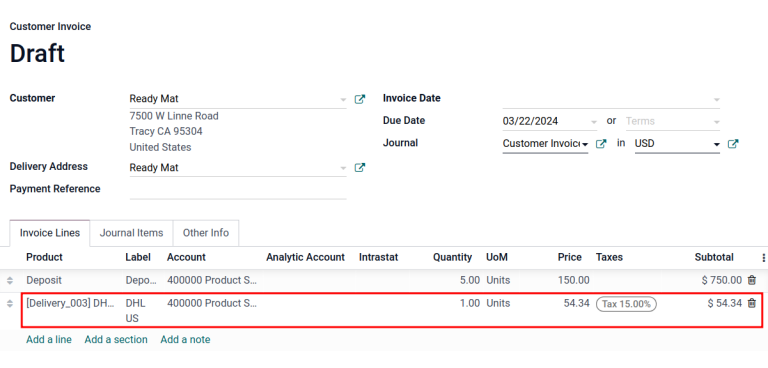Switch to the Other Info tab
This screenshot has width=768, height=368.
coord(206,233)
